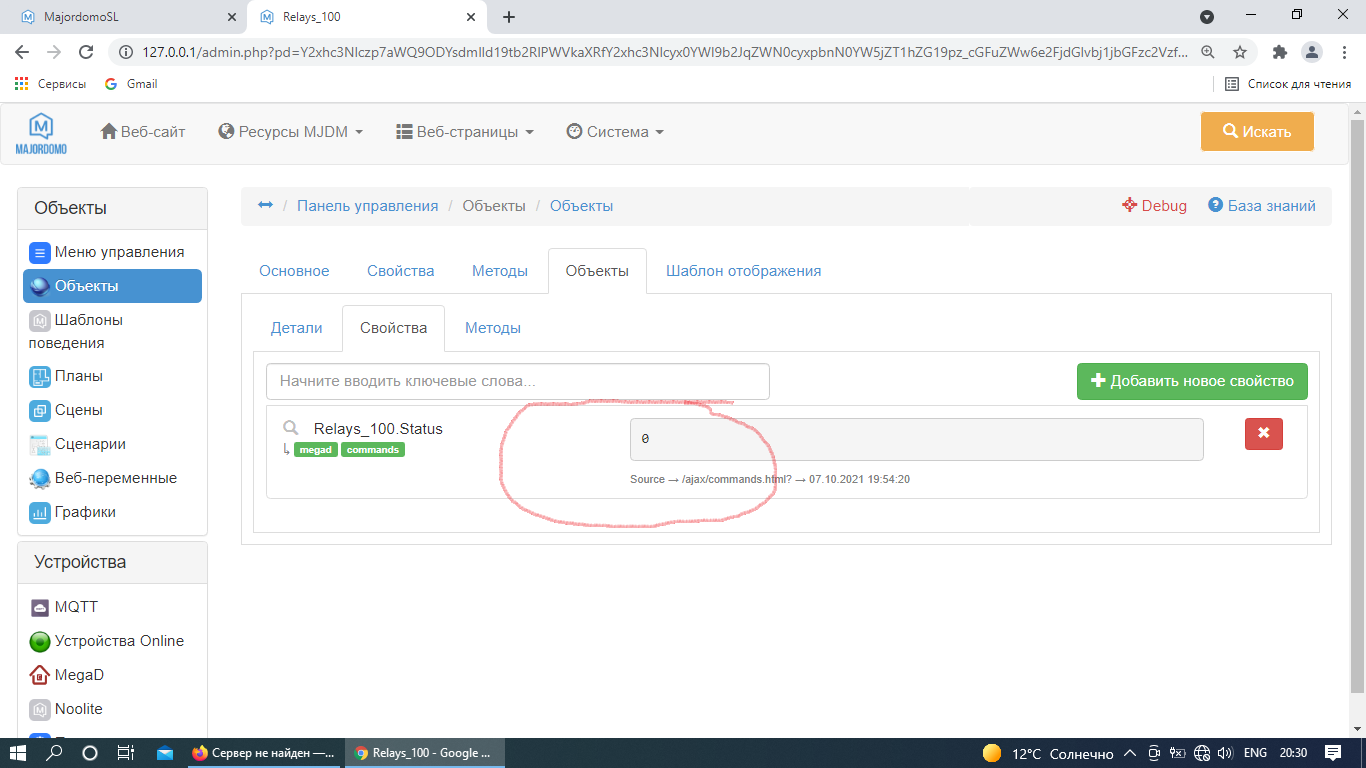Click the zoom magnifier icon in address bar
This screenshot has width=1366, height=768.
(1208, 52)
